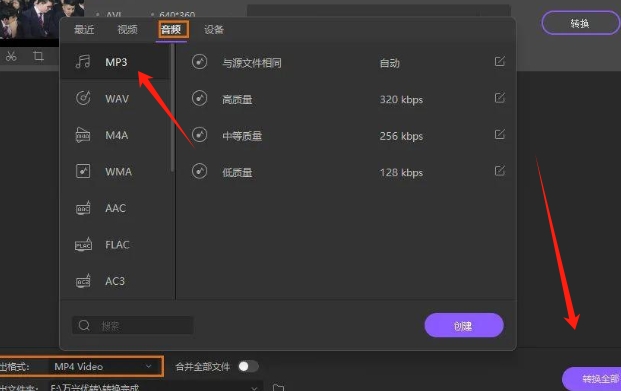Toggle the 合并全部文件 switch

point(248,366)
